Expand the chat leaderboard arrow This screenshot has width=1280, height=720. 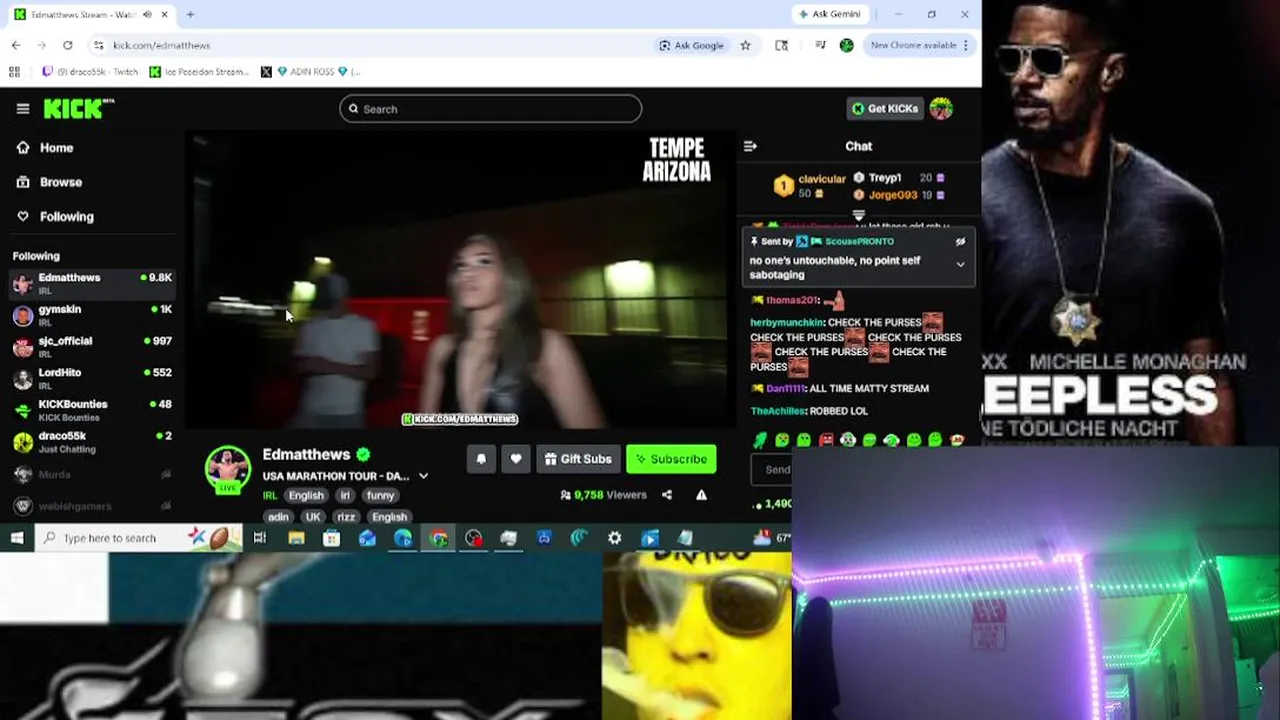859,214
